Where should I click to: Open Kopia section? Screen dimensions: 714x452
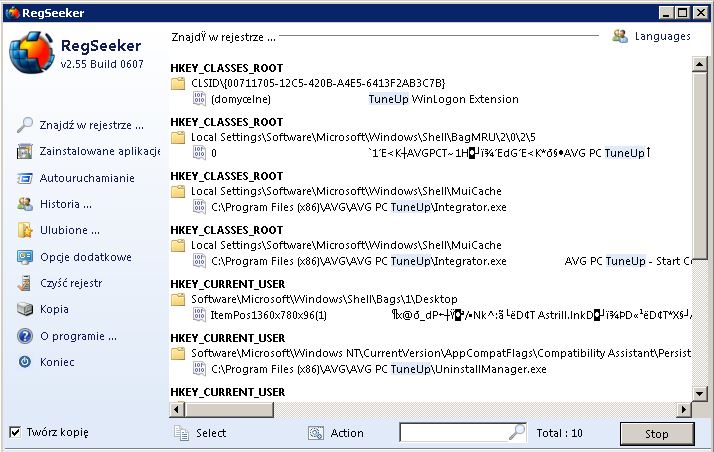click(54, 309)
